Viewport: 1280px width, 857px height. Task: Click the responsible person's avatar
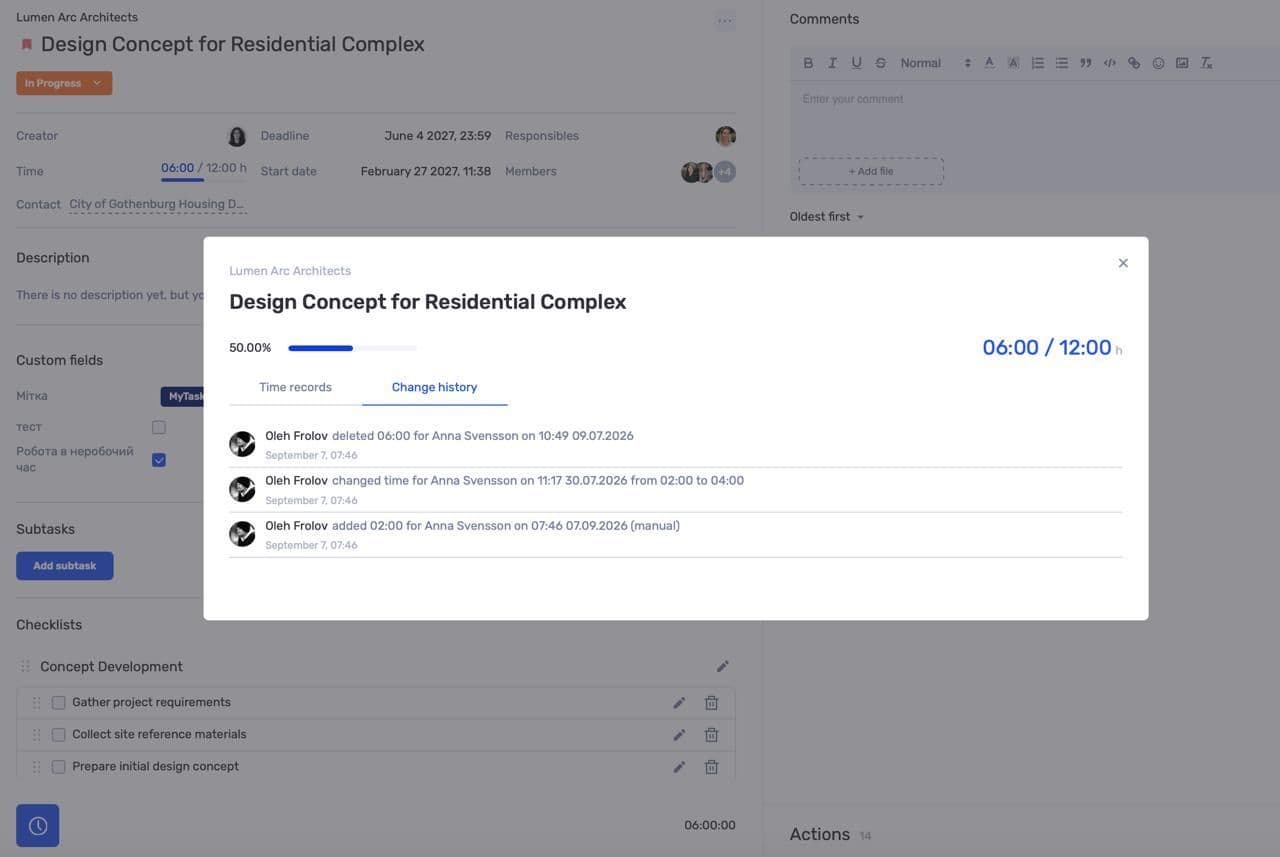point(726,136)
